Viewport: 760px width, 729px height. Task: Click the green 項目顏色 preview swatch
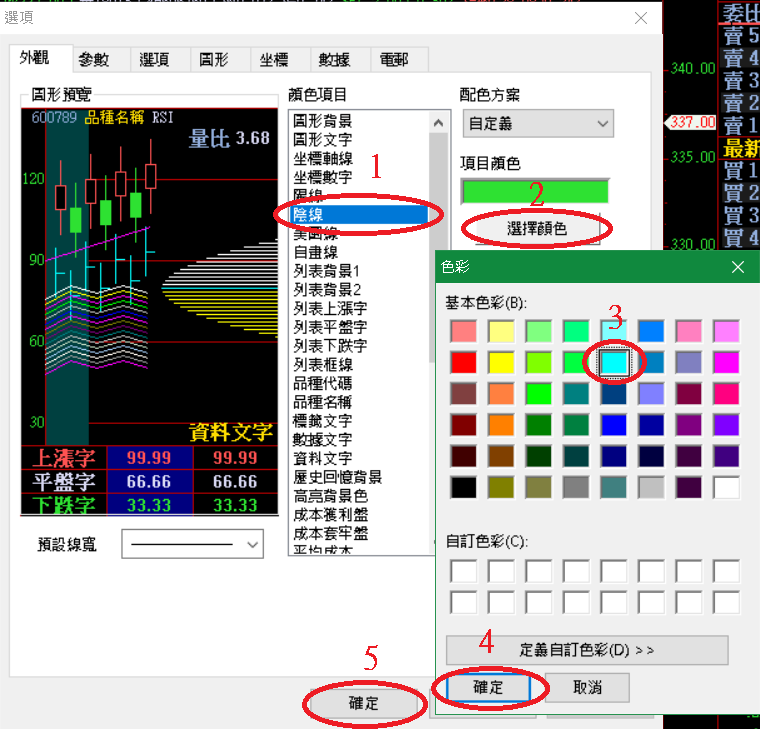(x=534, y=190)
